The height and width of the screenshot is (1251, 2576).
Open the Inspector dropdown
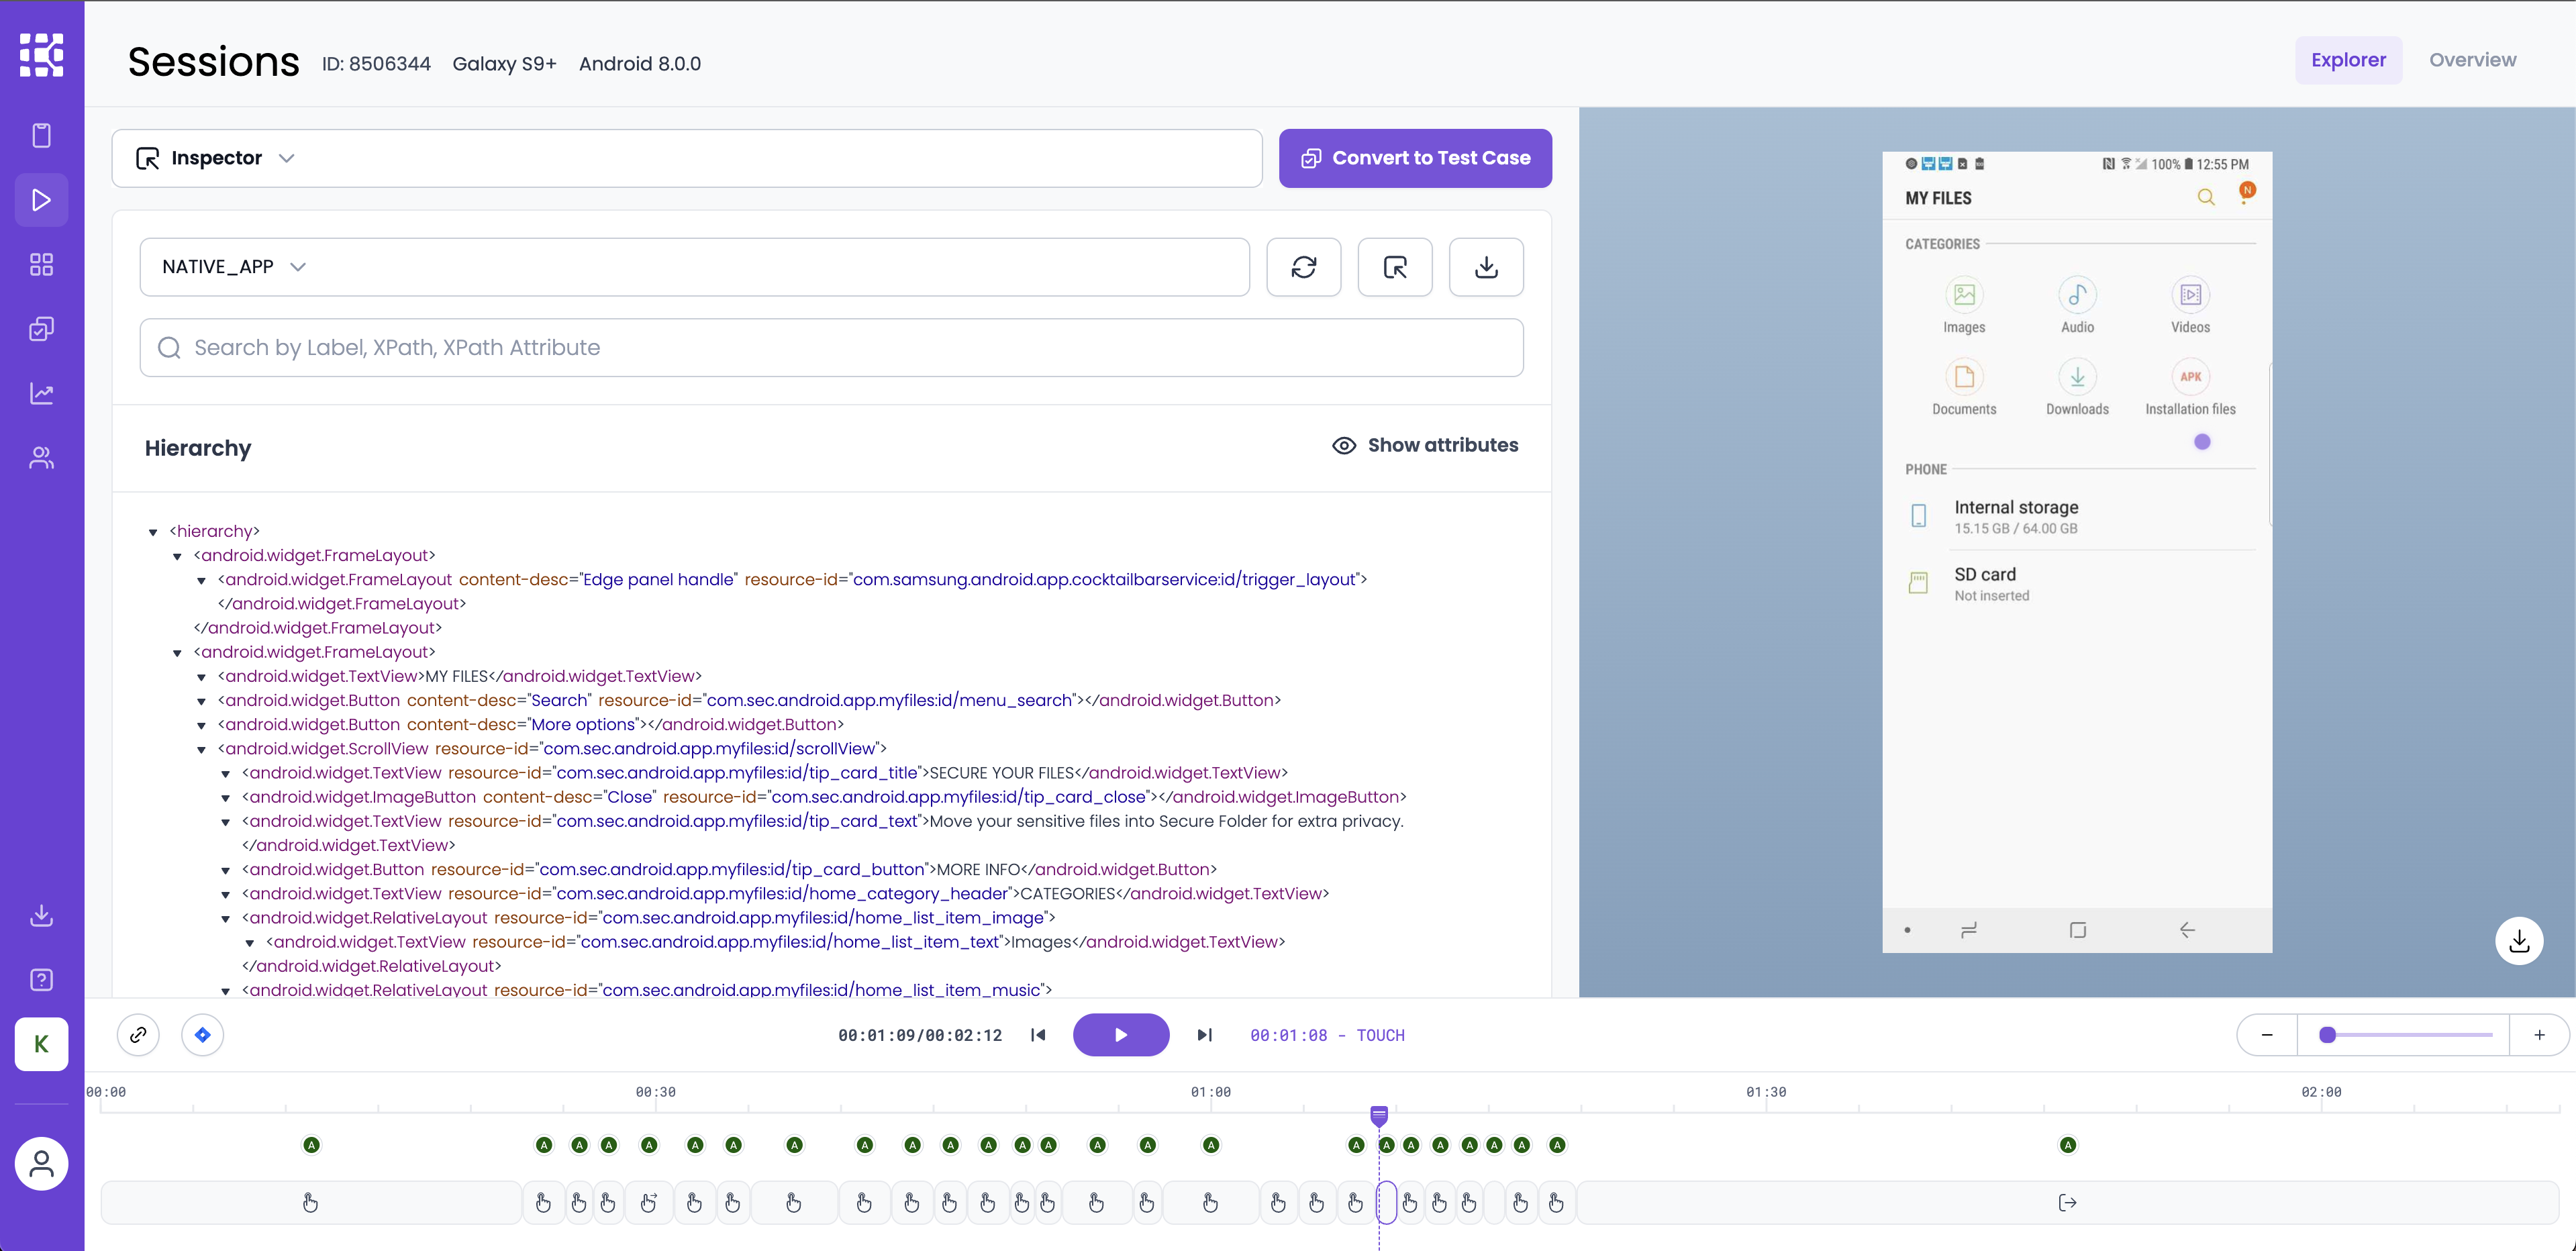216,158
